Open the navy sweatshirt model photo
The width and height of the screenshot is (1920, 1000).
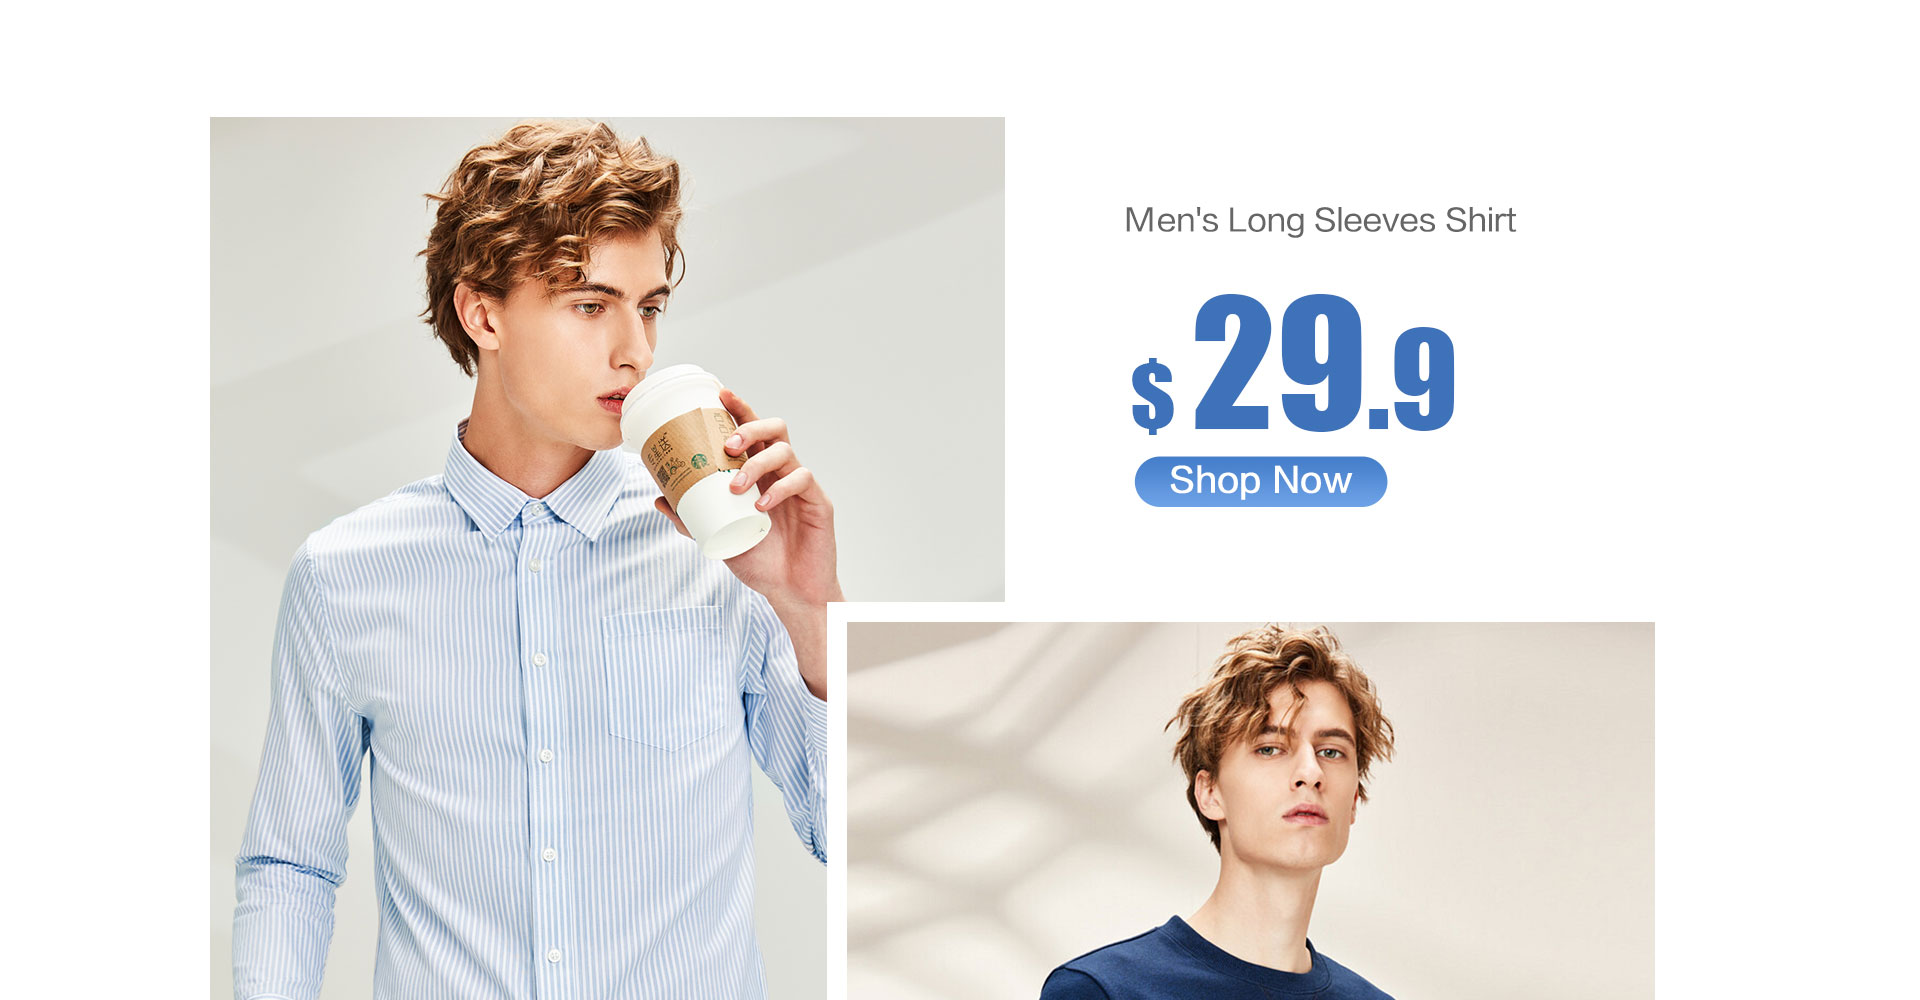pos(1250,811)
